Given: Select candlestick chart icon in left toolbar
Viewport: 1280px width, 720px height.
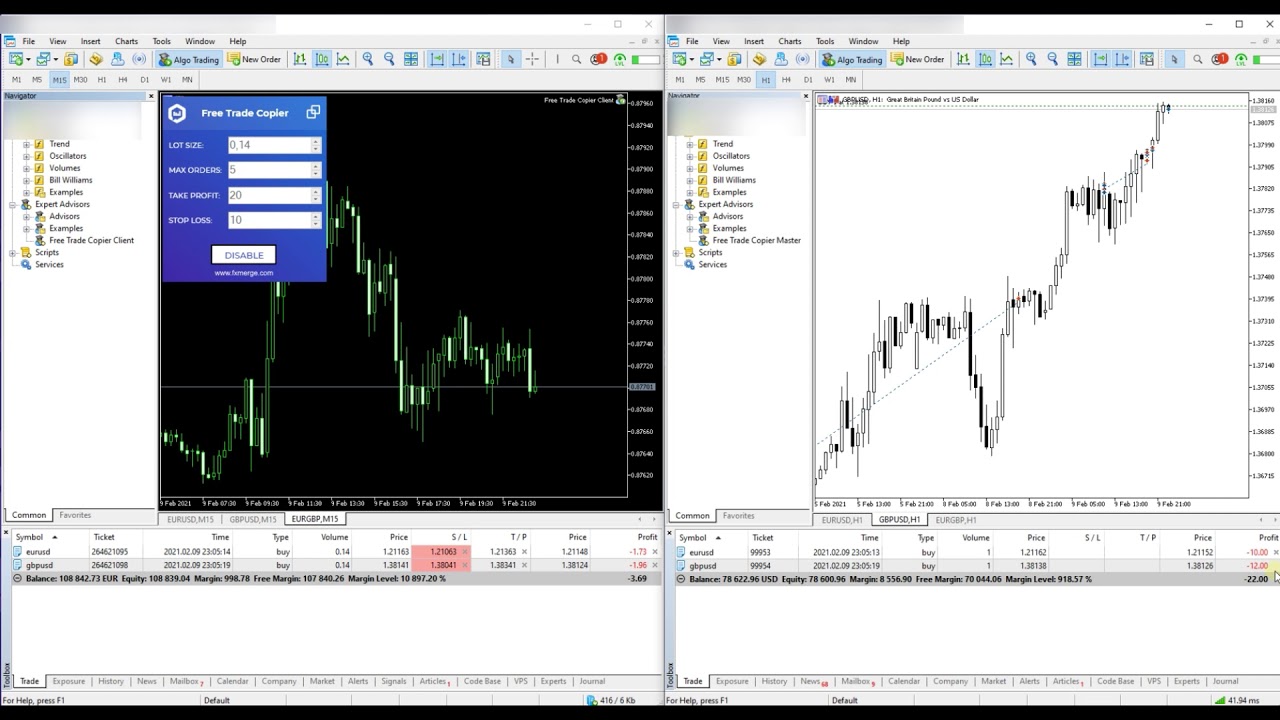Looking at the screenshot, I should point(322,59).
